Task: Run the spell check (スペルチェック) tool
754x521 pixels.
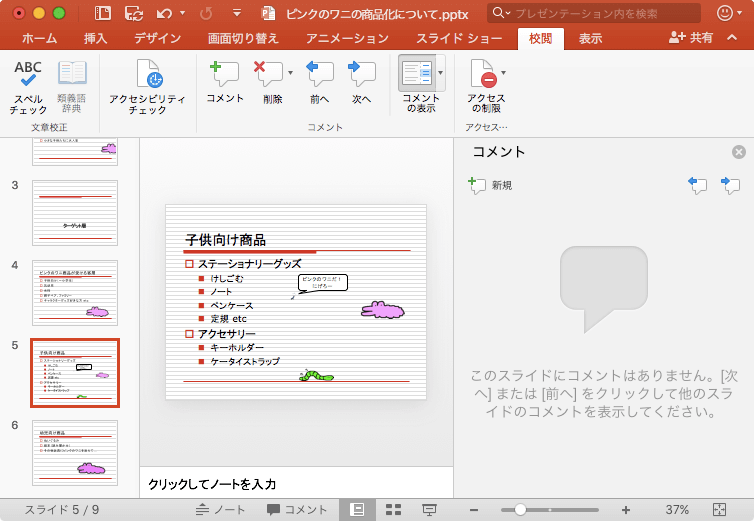Action: point(28,86)
